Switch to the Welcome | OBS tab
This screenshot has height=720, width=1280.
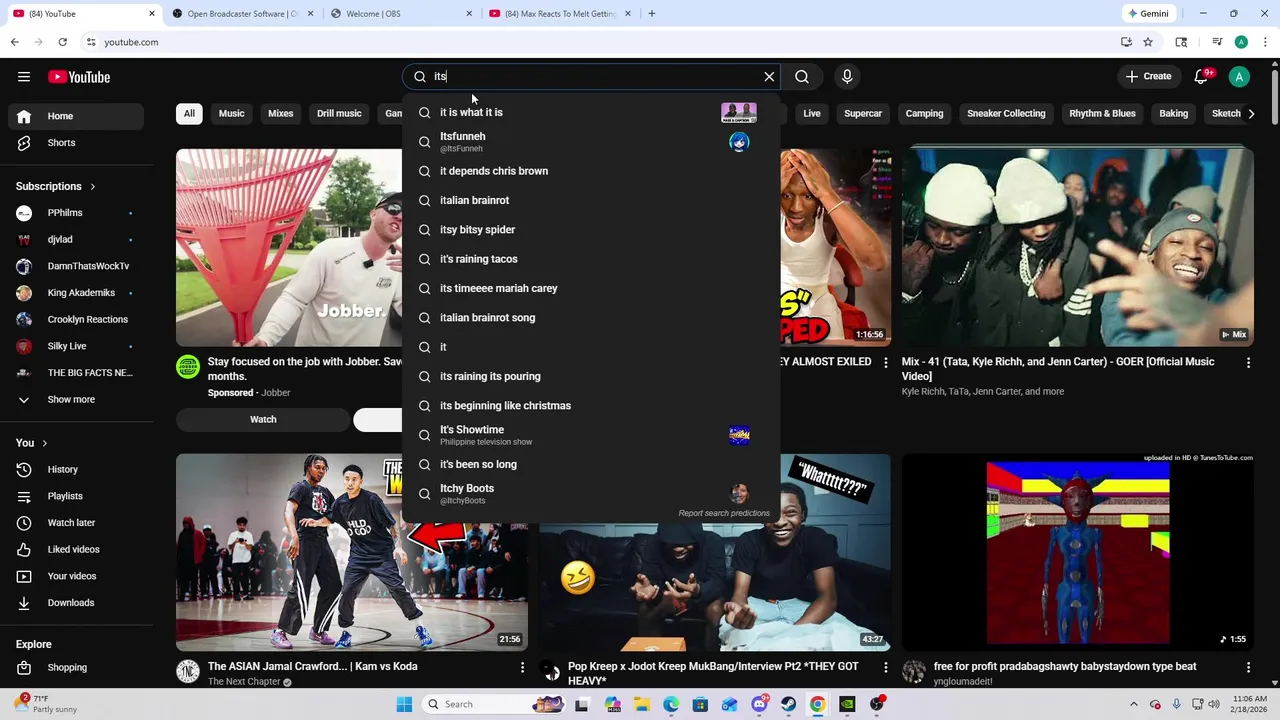(402, 14)
